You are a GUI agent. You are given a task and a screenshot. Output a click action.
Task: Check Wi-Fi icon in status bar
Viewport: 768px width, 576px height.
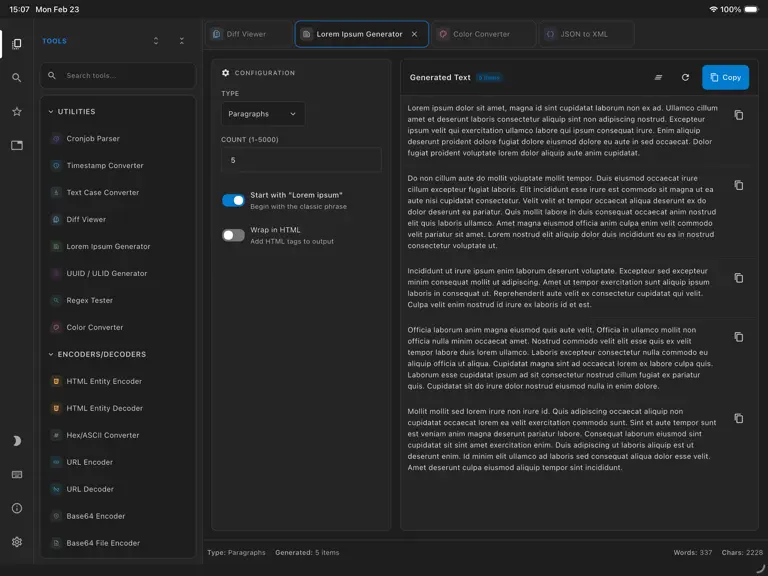coord(713,9)
